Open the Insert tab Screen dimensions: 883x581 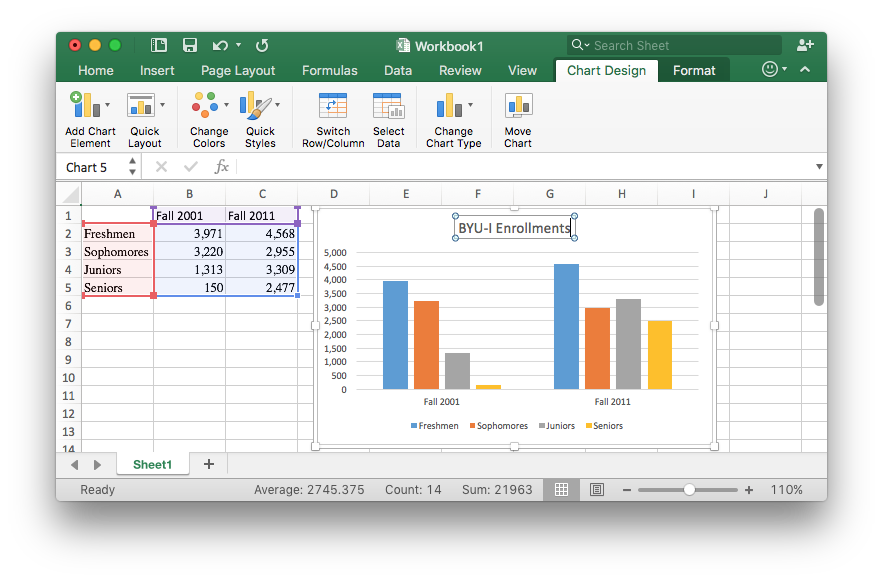pyautogui.click(x=157, y=70)
